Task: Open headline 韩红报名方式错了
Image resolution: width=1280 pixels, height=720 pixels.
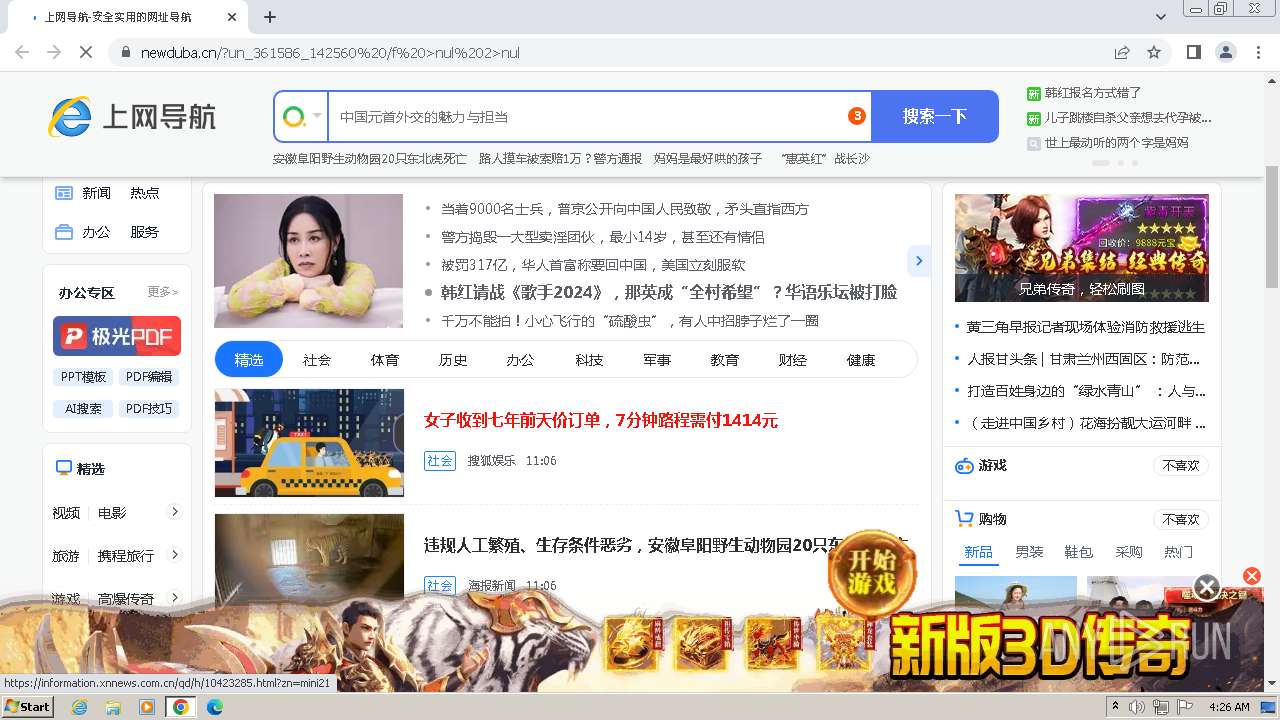Action: (x=1093, y=93)
